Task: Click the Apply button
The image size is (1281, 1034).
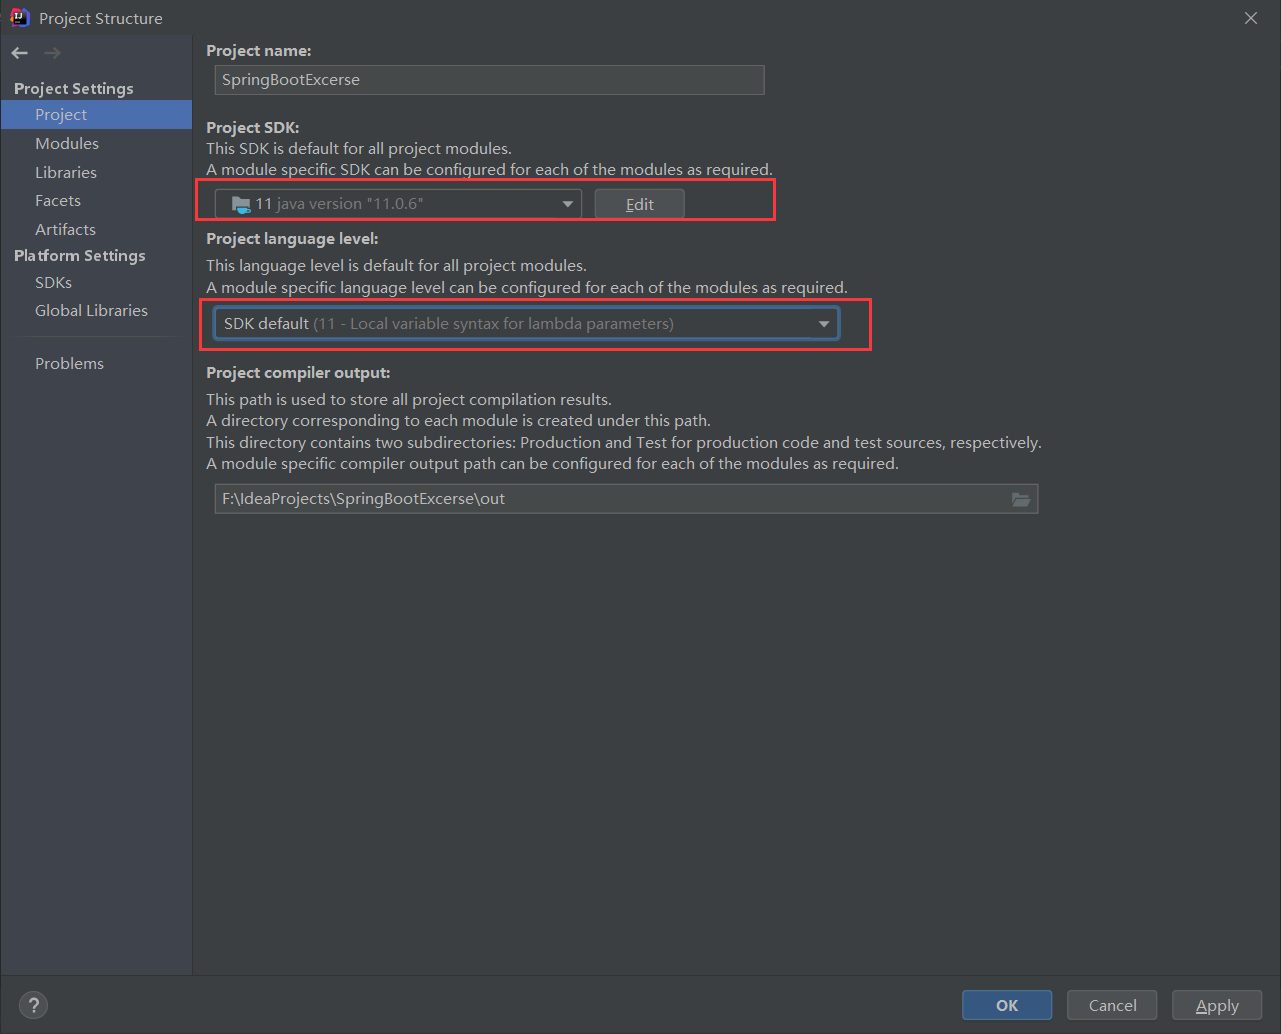Action: (1217, 1005)
